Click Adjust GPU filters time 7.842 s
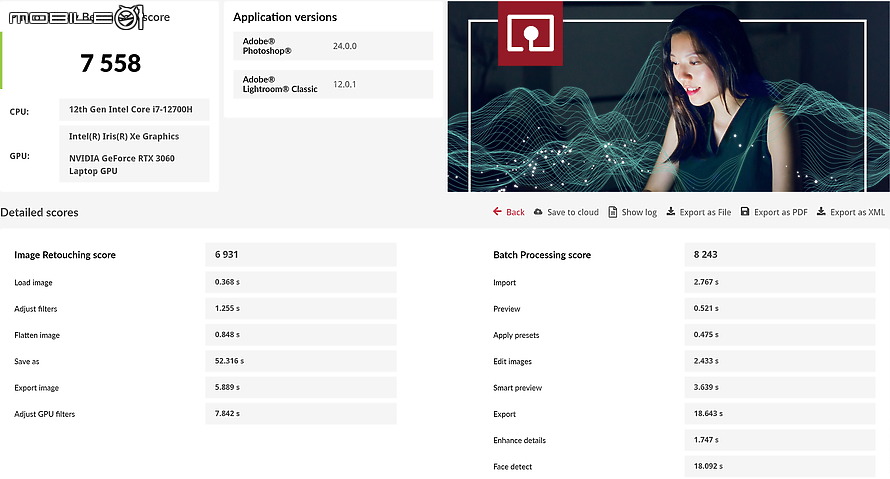The image size is (890, 479). pos(301,414)
